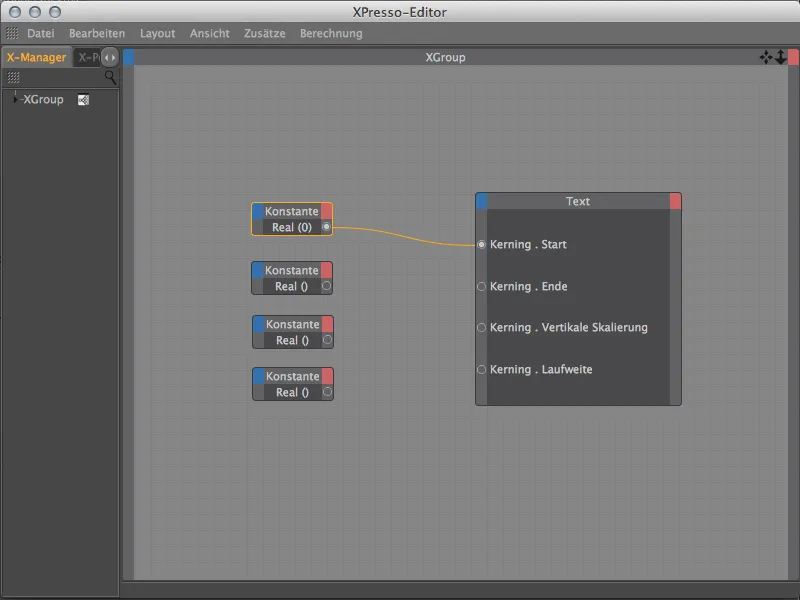This screenshot has width=800, height=600.
Task: Select the fourth Konstante node title
Action: click(x=292, y=377)
